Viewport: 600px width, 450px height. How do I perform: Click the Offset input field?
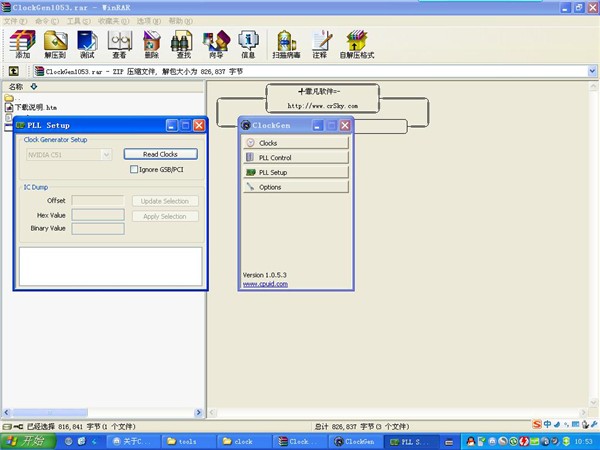(98, 201)
